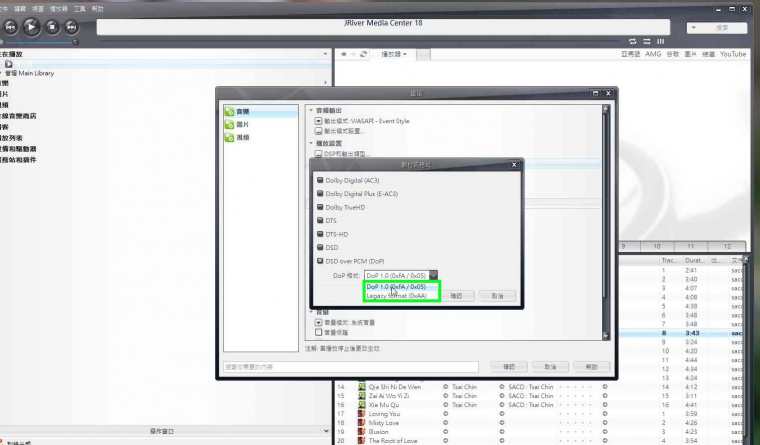
Task: Open the YouTube link in browser bar
Action: 733,54
